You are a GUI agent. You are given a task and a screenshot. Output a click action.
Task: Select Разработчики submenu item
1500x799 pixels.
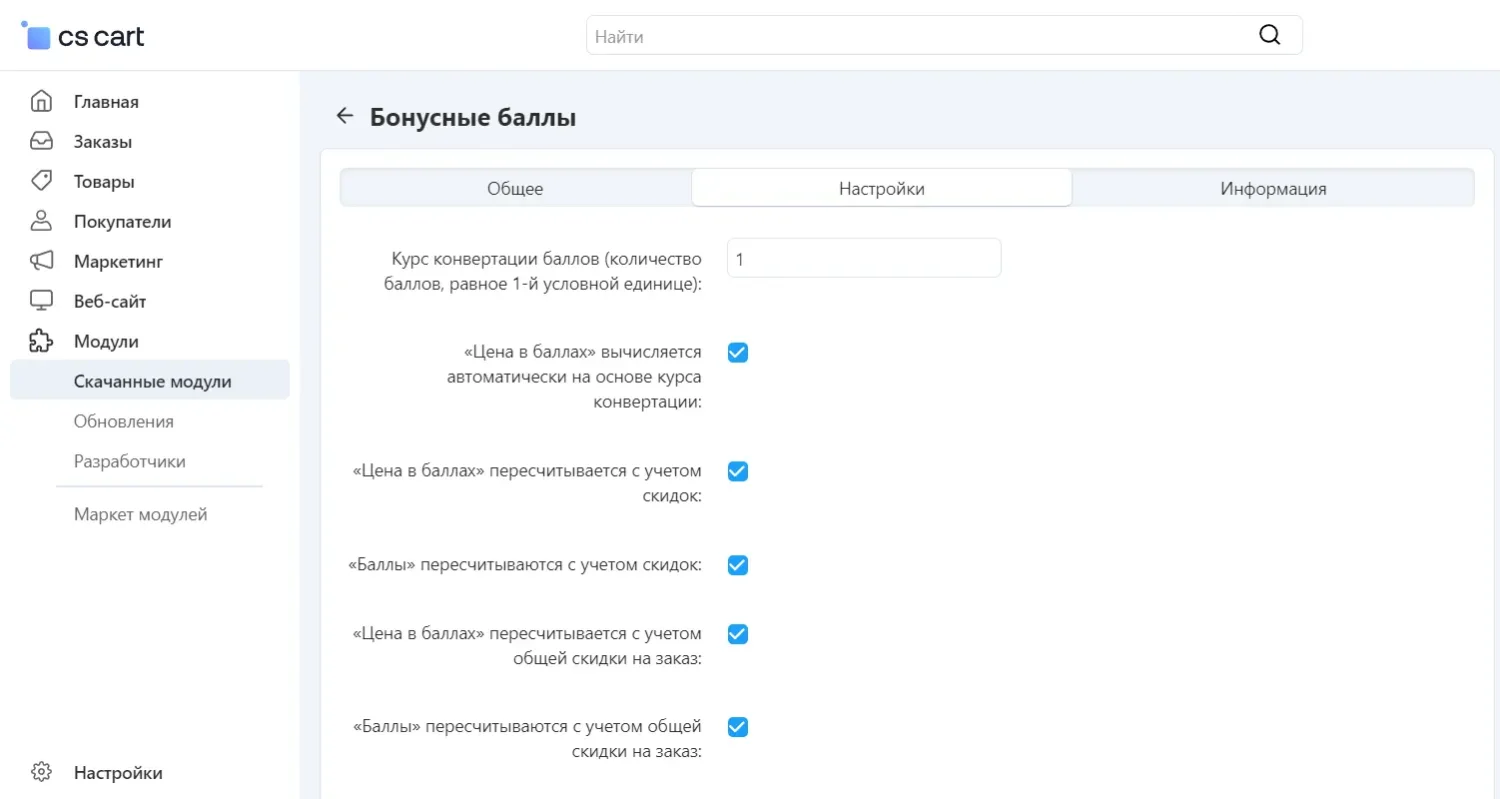tap(130, 461)
